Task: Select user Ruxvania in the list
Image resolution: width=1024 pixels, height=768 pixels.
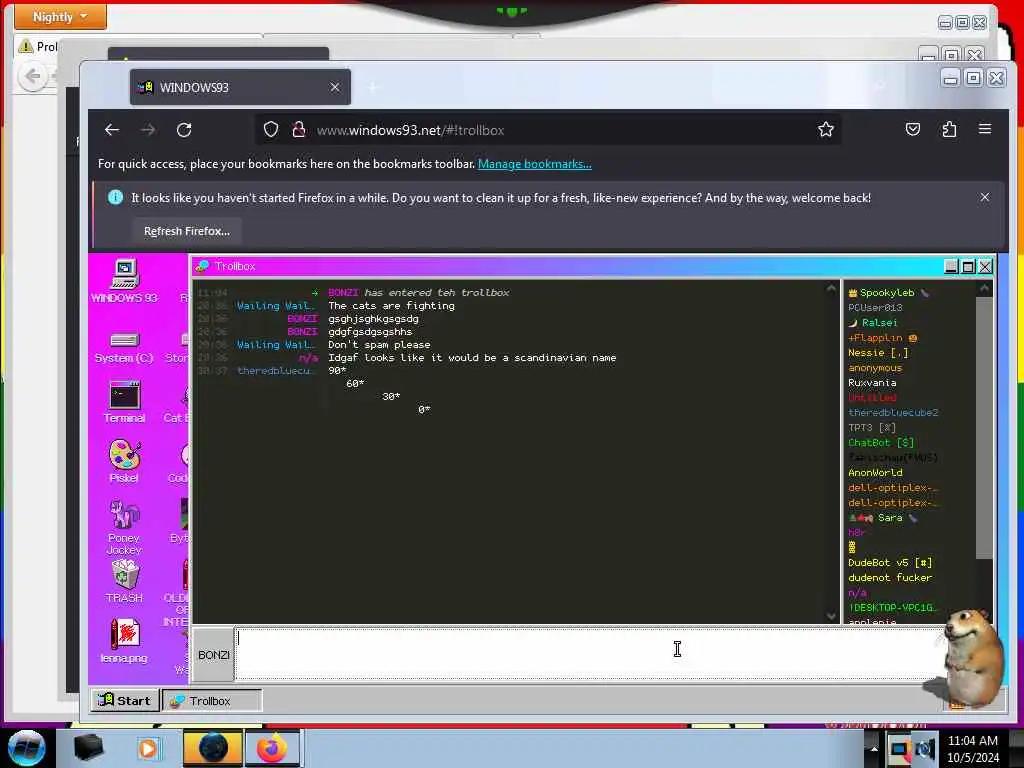Action: point(872,383)
